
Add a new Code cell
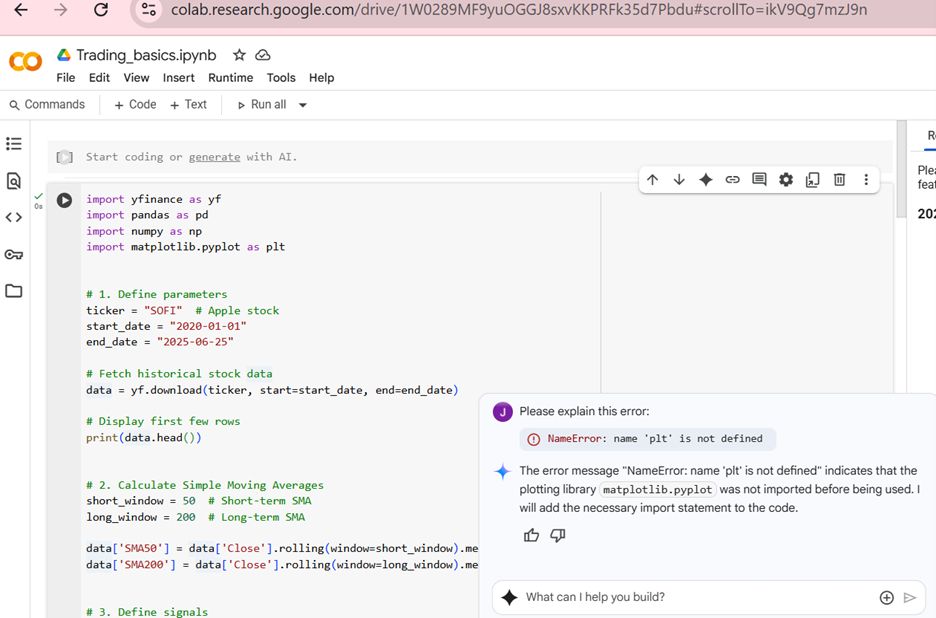tap(135, 104)
